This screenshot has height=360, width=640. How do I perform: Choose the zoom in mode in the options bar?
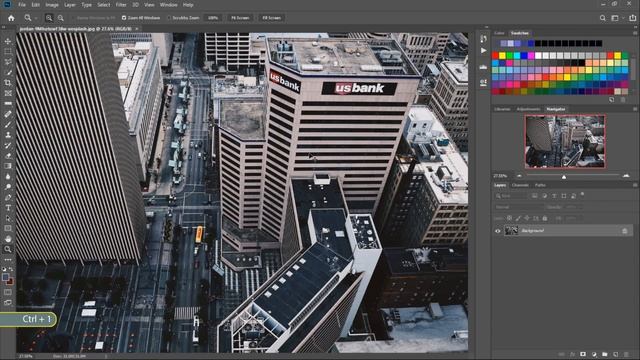[x=49, y=18]
